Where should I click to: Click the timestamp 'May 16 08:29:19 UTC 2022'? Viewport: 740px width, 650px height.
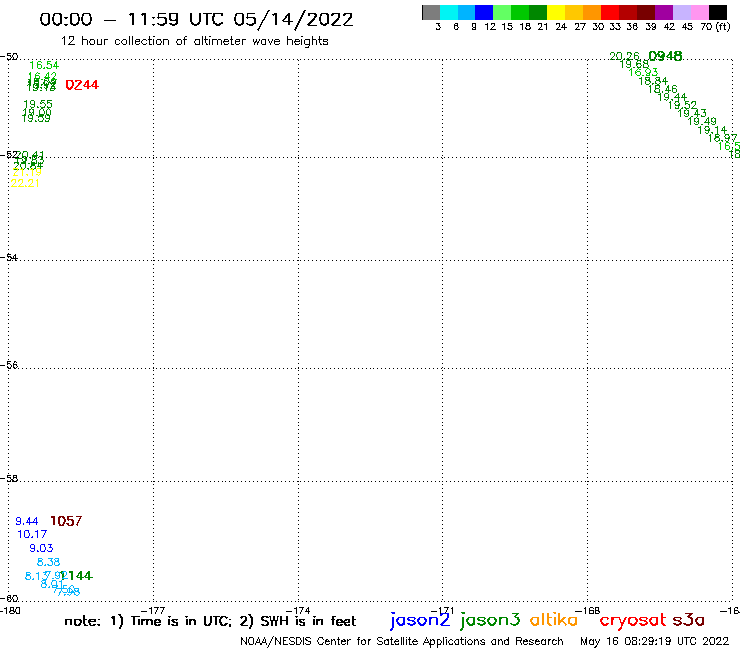pyautogui.click(x=655, y=642)
